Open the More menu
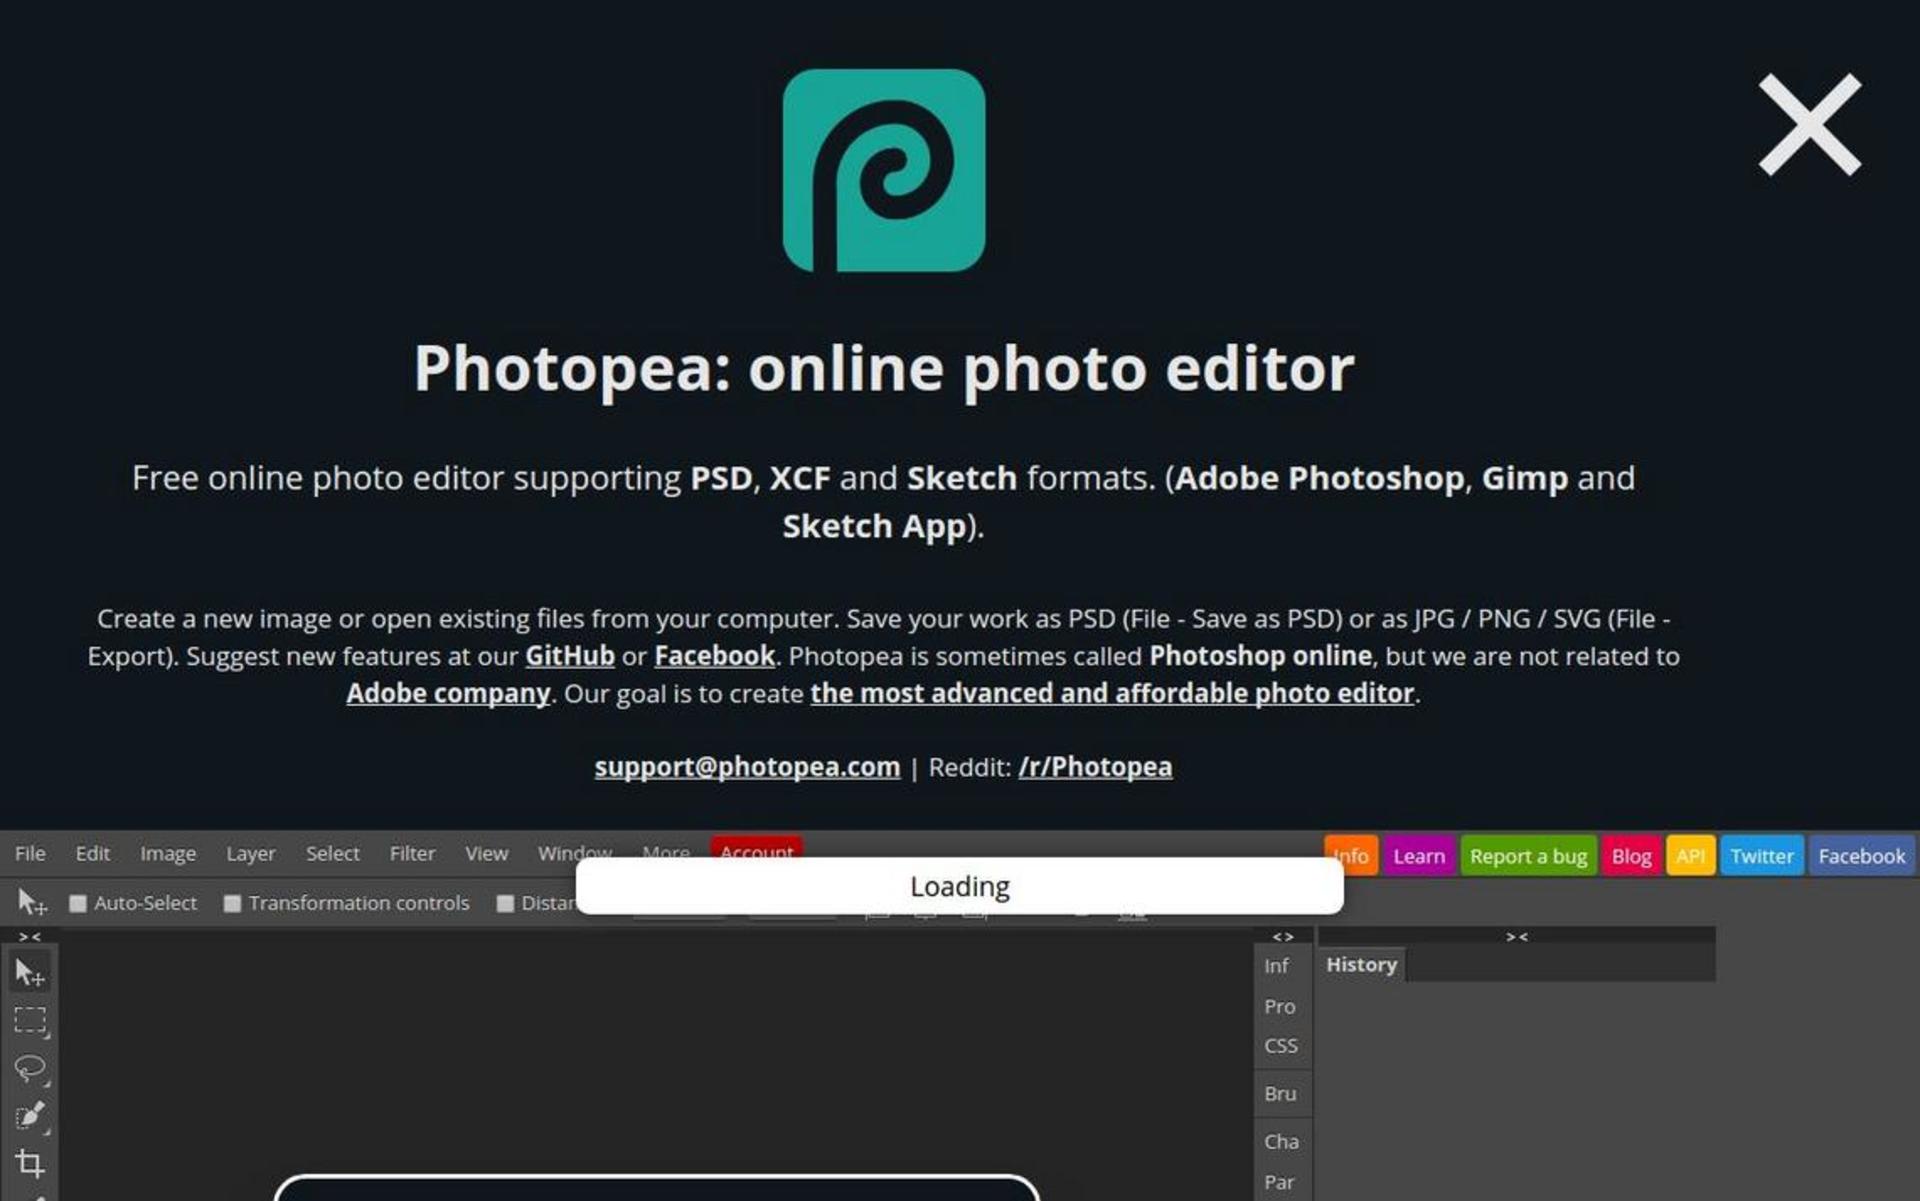The image size is (1920, 1201). click(666, 850)
